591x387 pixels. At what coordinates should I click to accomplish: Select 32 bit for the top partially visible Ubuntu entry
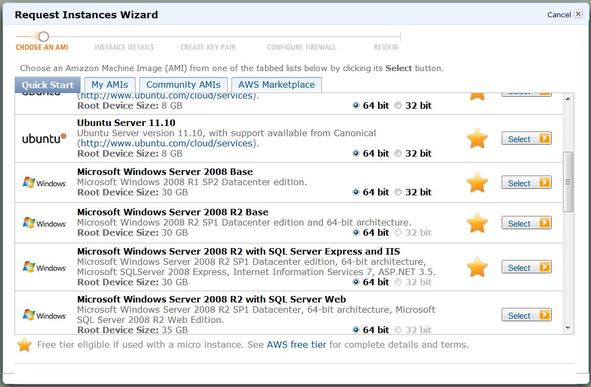click(x=398, y=106)
